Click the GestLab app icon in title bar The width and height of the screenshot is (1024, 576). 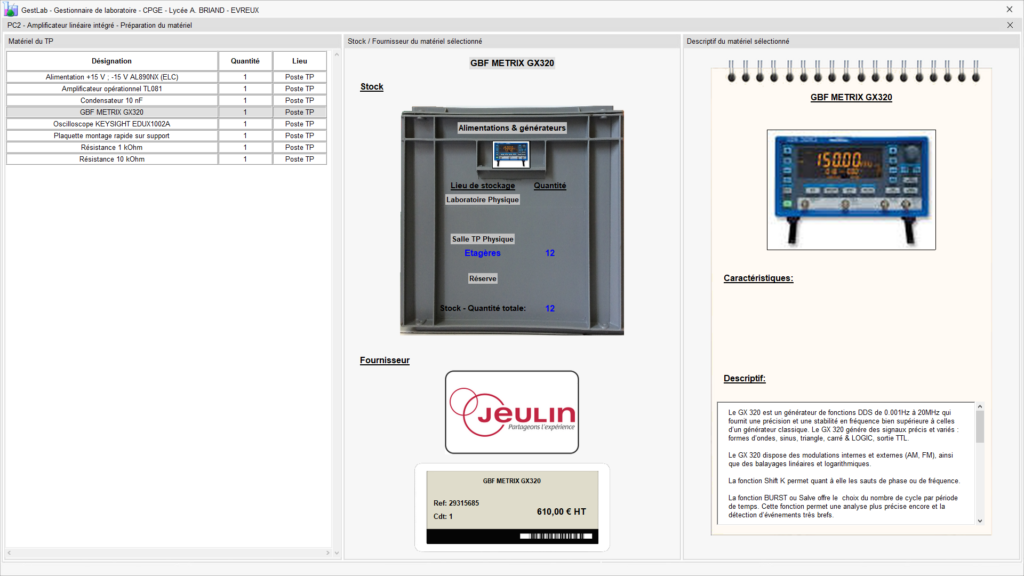pos(10,8)
